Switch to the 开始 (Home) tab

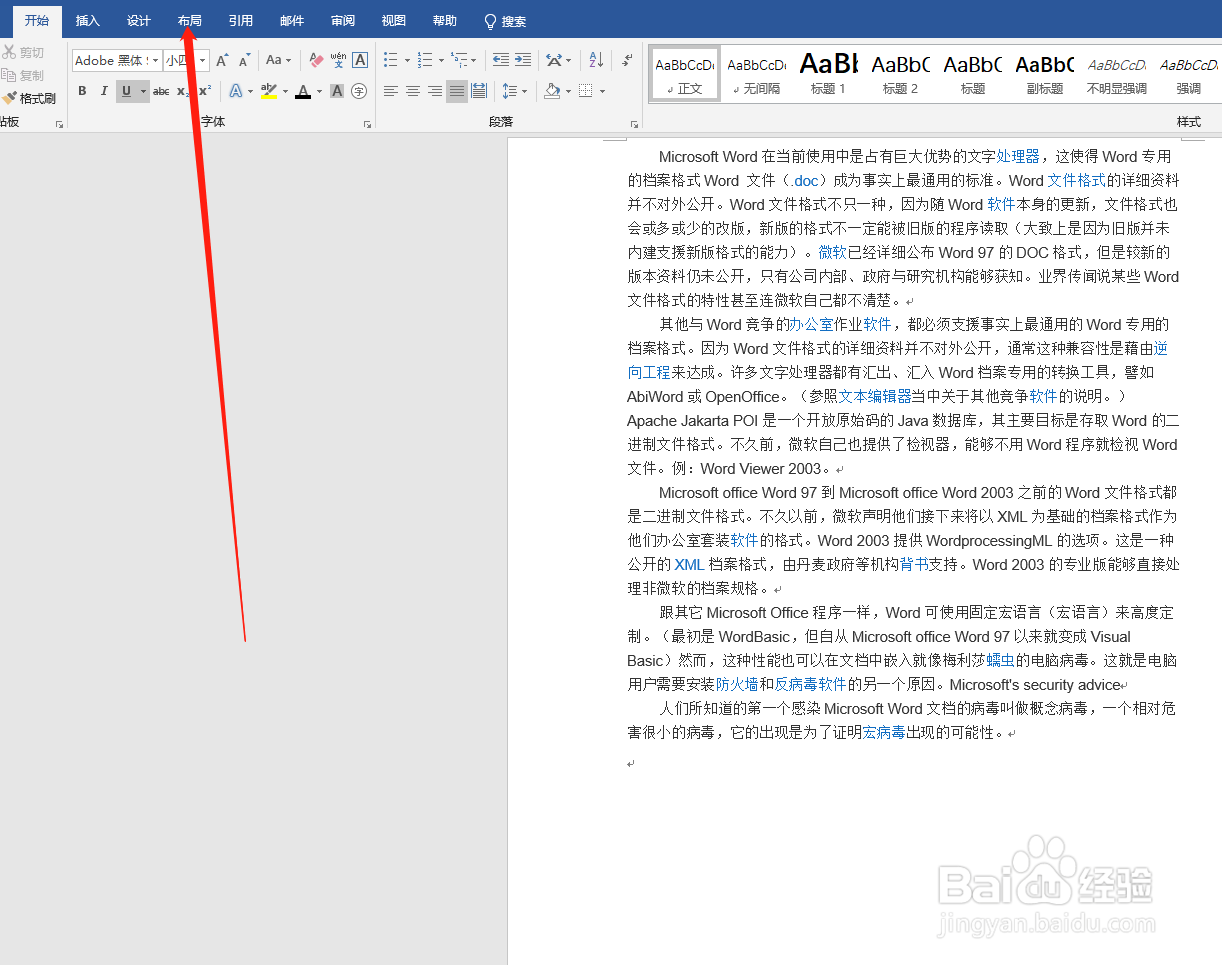(x=37, y=21)
